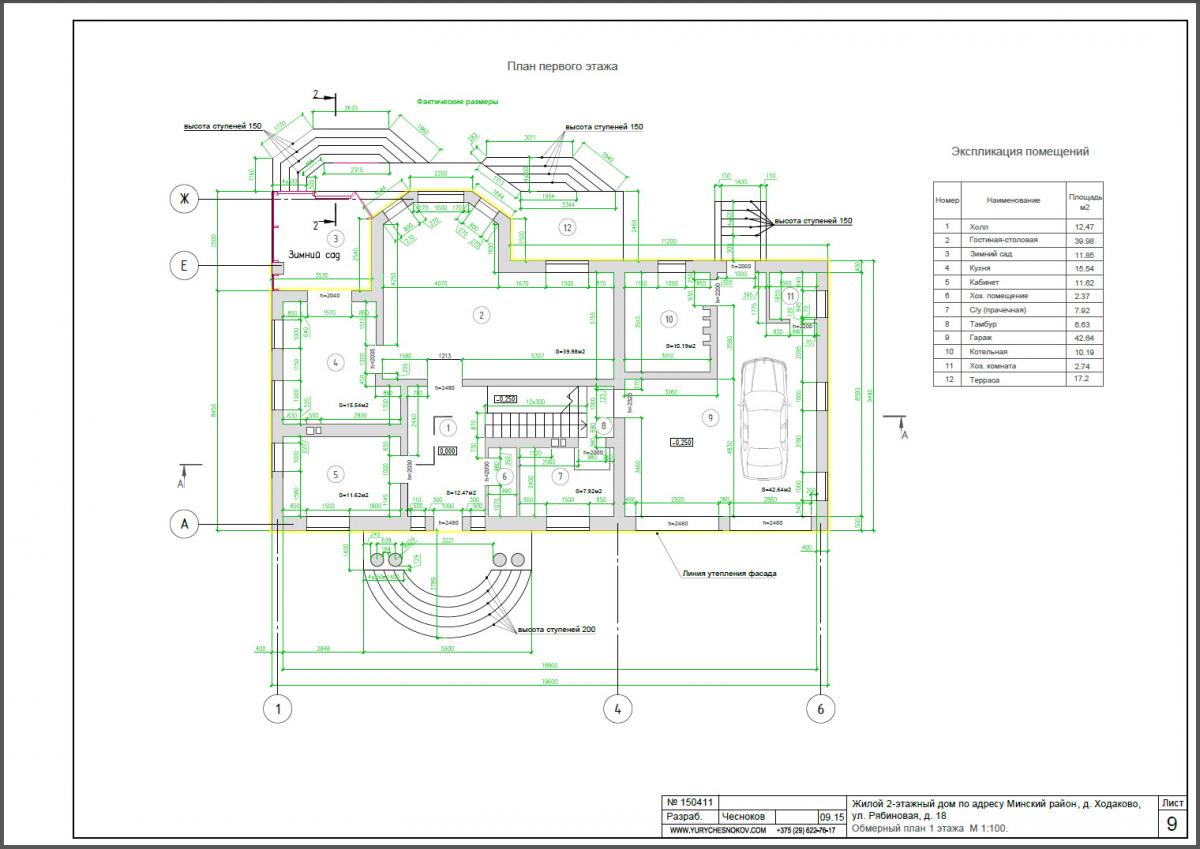Select the 'Гараж' row in the room table

pos(1004,338)
